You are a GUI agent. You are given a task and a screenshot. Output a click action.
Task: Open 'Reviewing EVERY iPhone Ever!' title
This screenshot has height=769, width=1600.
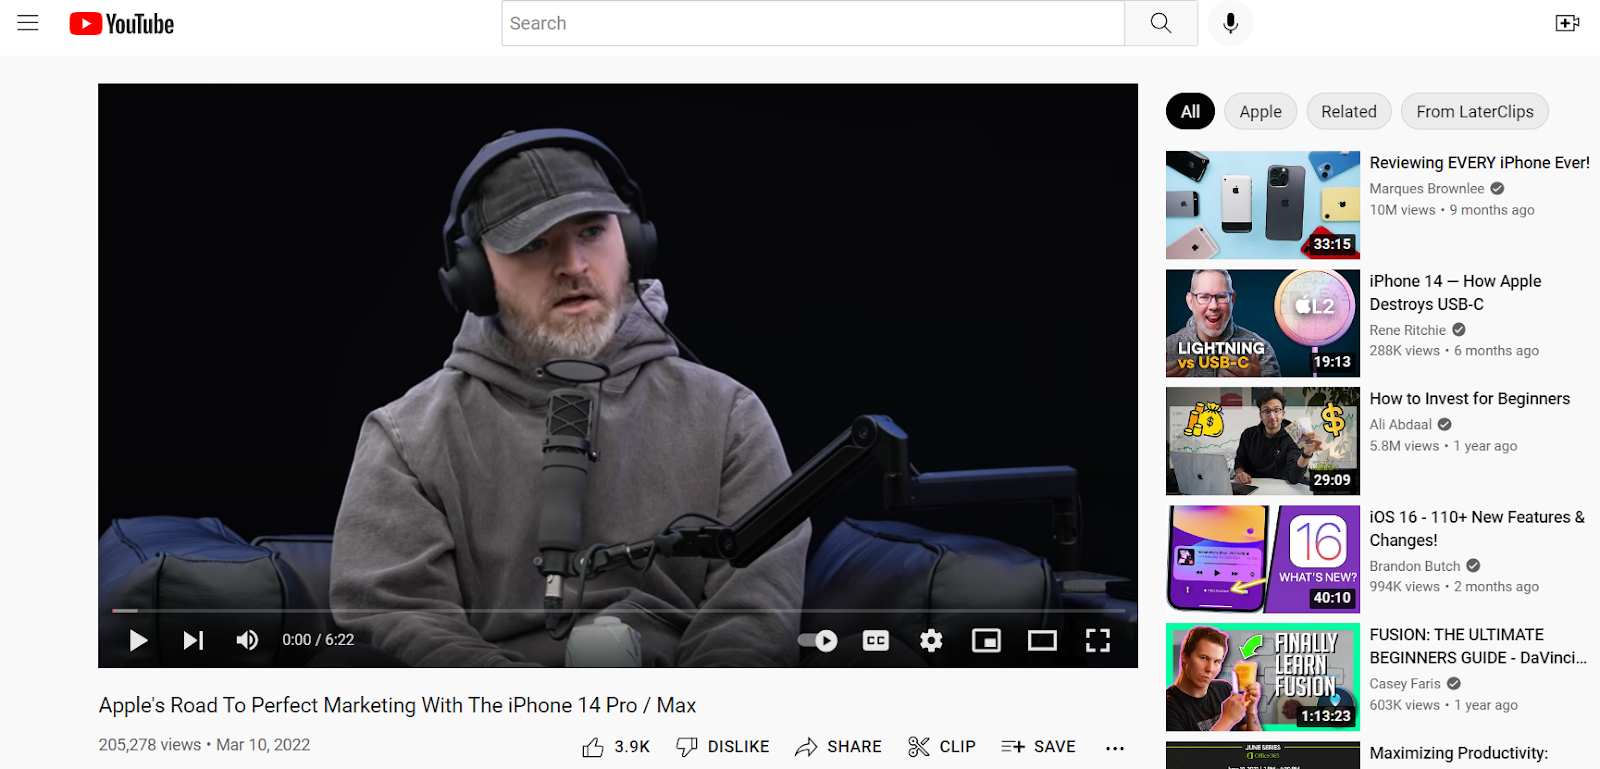pos(1480,162)
